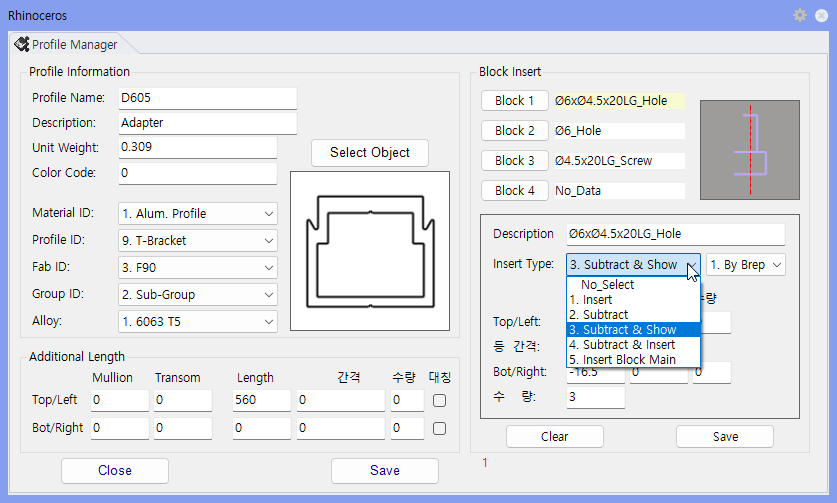Click the Bot/Right Mullion field

click(120, 428)
